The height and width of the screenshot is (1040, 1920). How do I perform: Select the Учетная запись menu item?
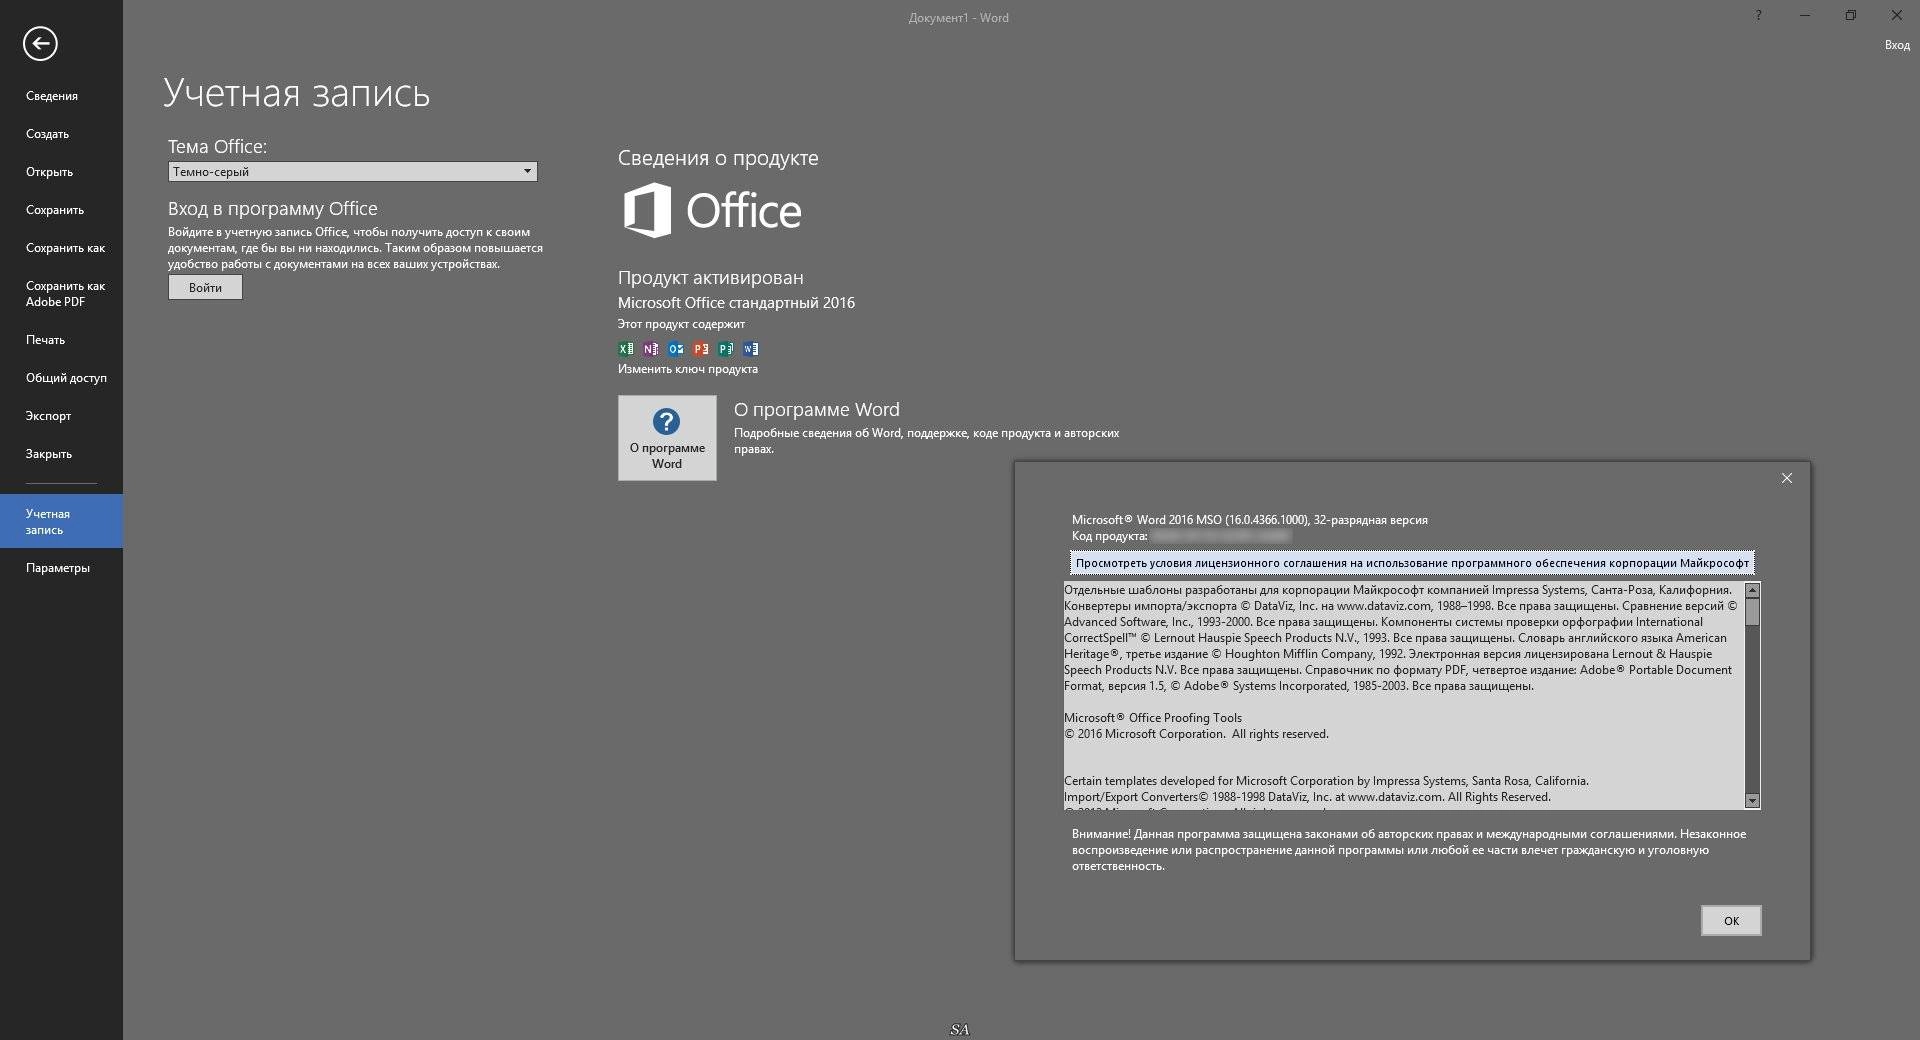tap(61, 521)
